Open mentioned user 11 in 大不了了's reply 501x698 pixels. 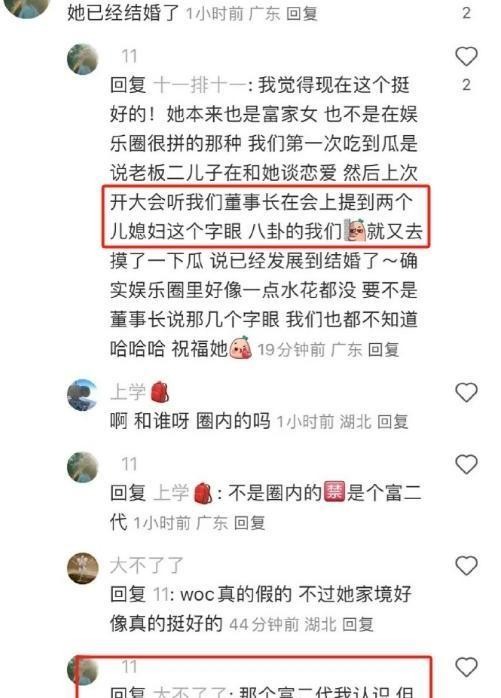(160, 595)
